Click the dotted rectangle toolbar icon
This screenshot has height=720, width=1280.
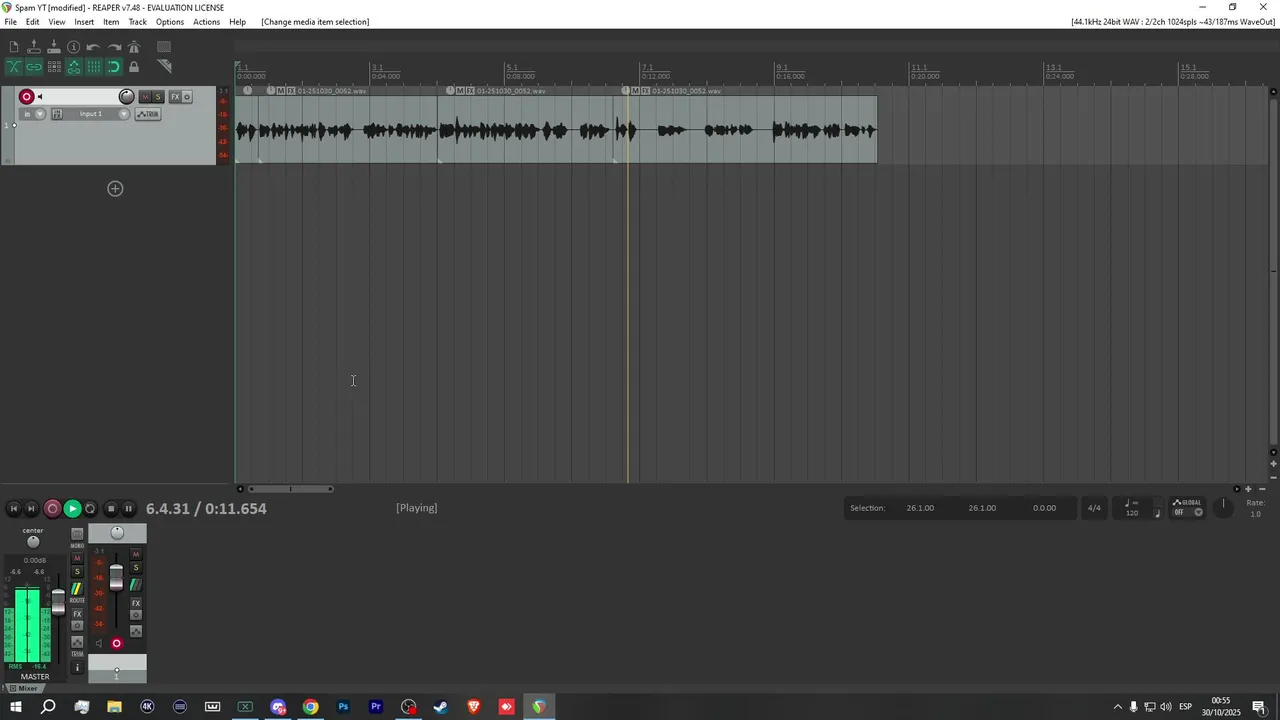pyautogui.click(x=164, y=47)
